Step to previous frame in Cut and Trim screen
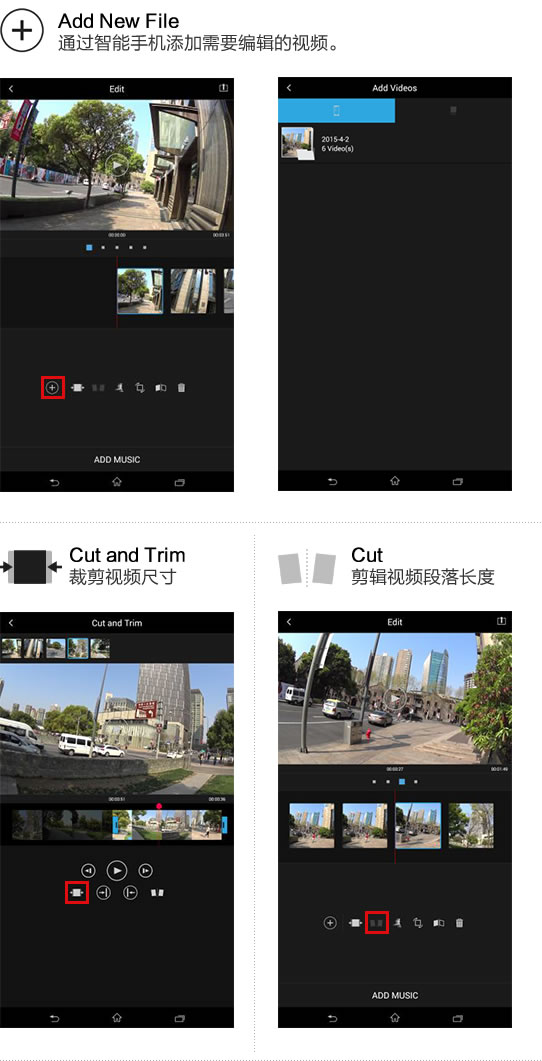The image size is (542, 1061). point(88,870)
